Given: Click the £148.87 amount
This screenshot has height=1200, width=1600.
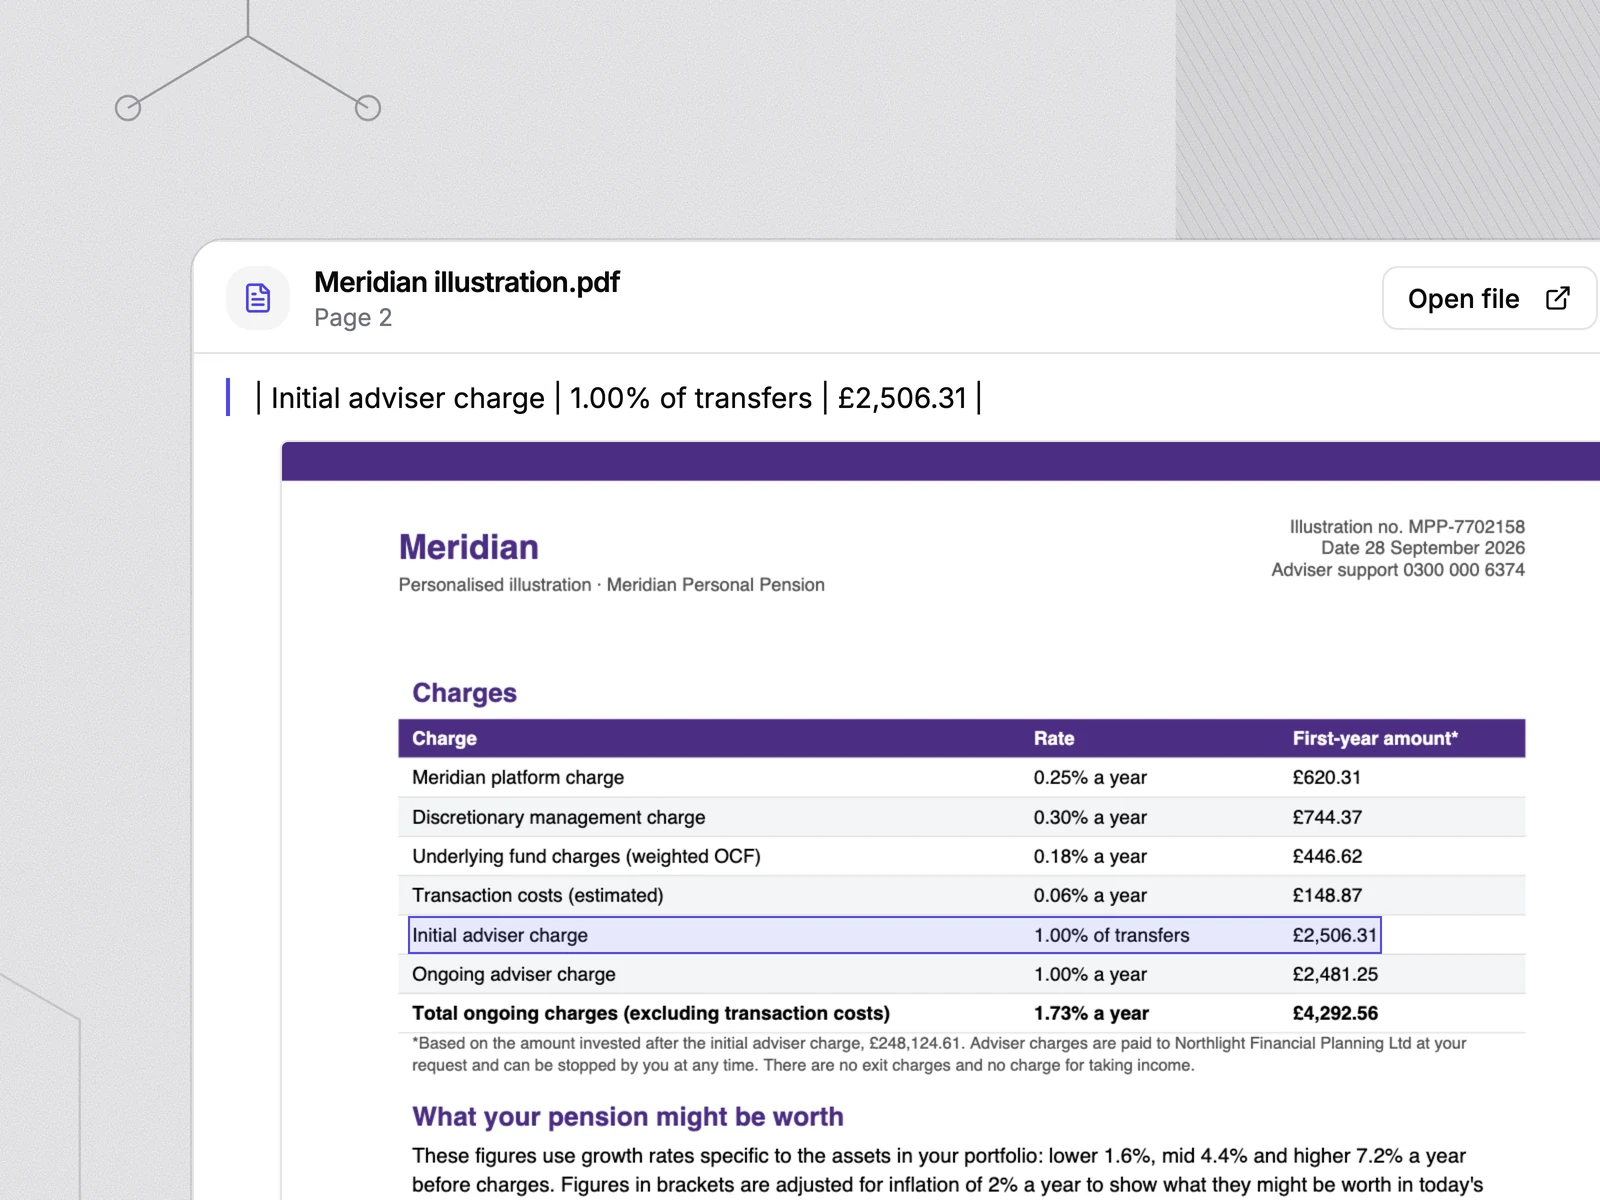Looking at the screenshot, I should (x=1327, y=895).
